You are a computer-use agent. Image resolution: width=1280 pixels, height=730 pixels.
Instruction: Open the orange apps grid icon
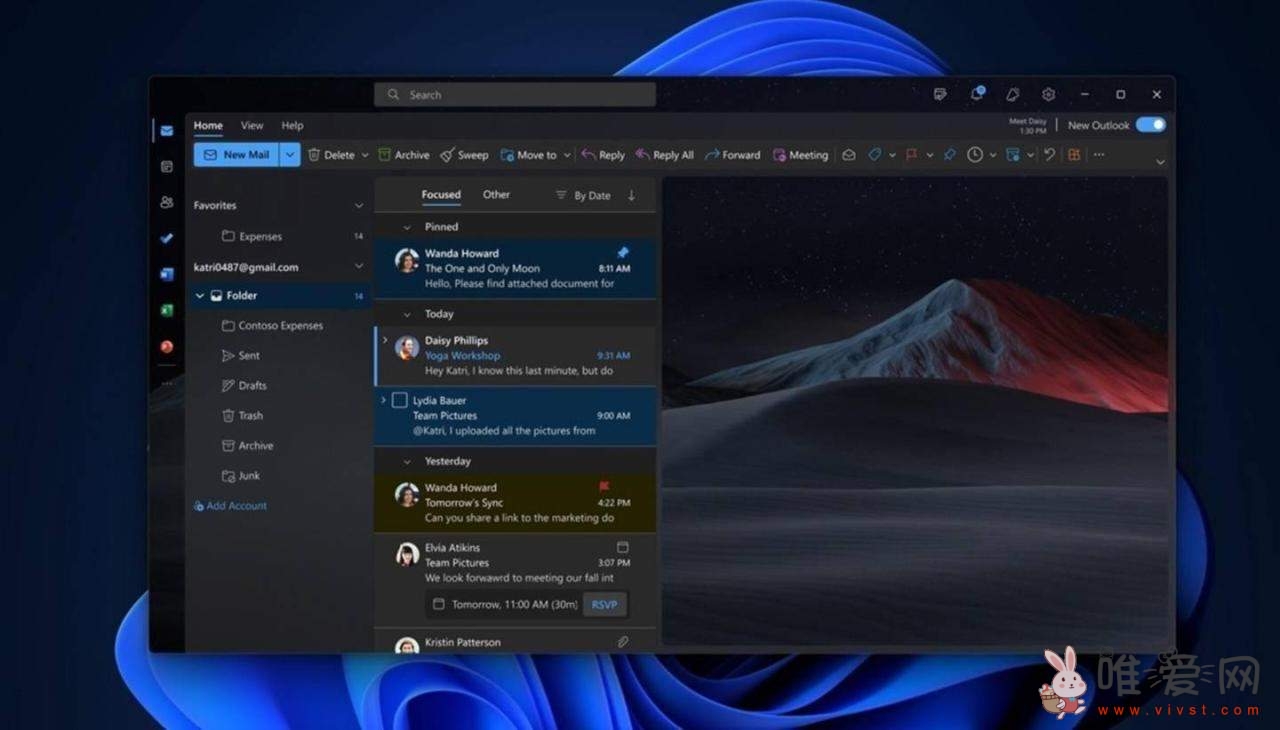tap(1074, 155)
